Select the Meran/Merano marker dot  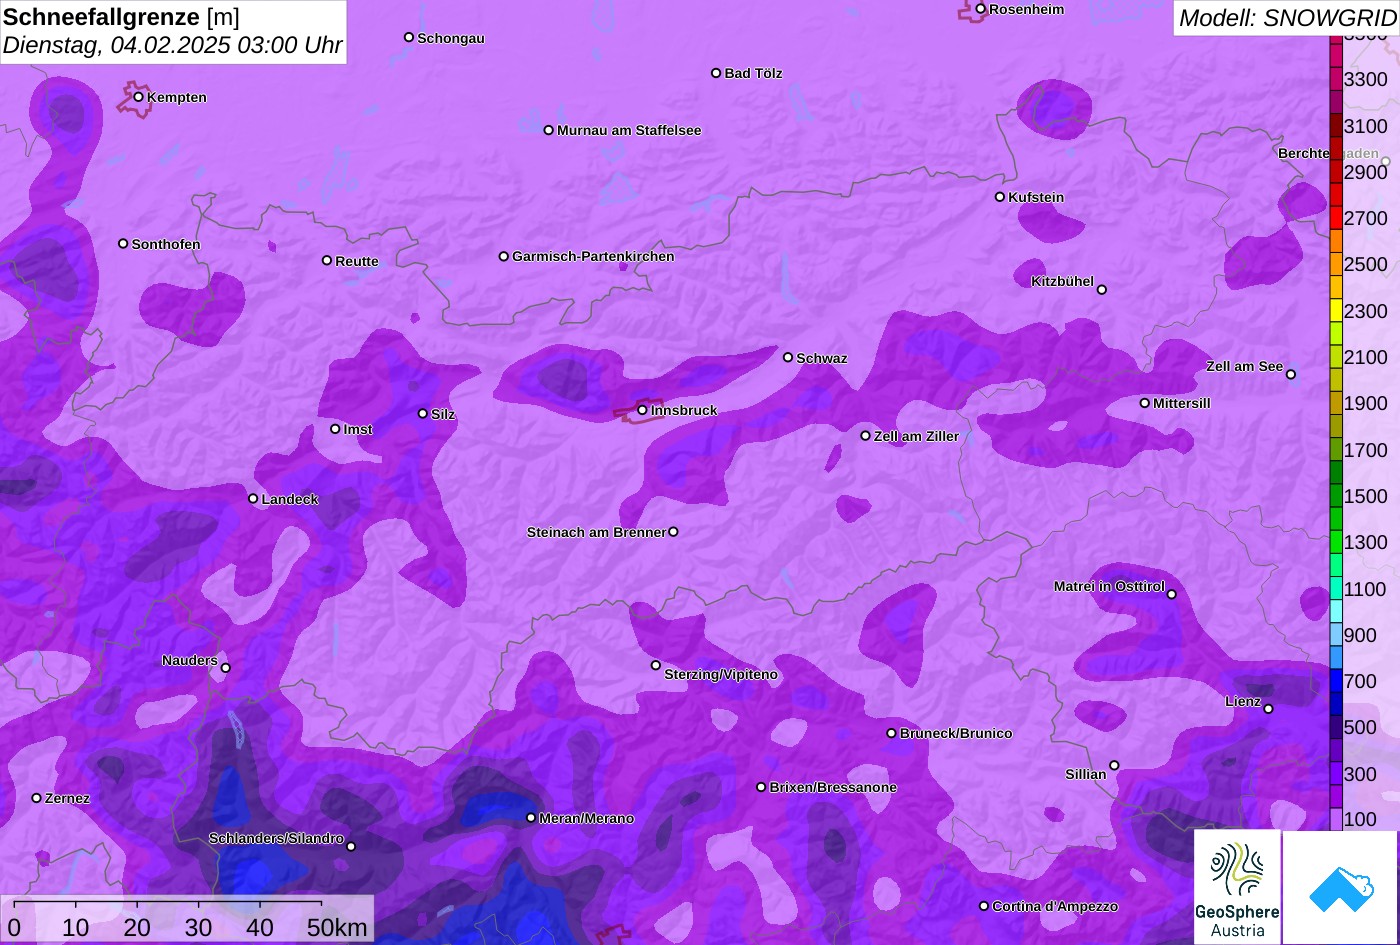point(531,818)
